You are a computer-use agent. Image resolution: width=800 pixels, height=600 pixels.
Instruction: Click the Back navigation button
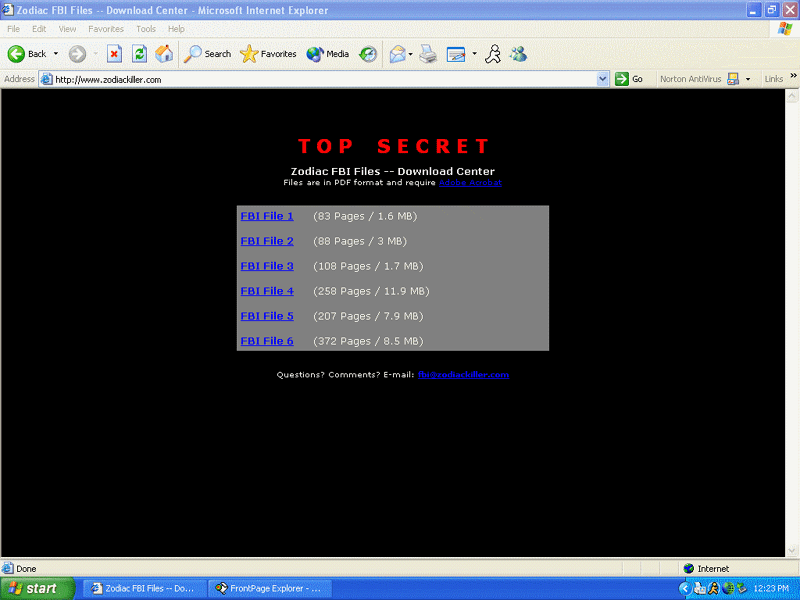point(27,54)
